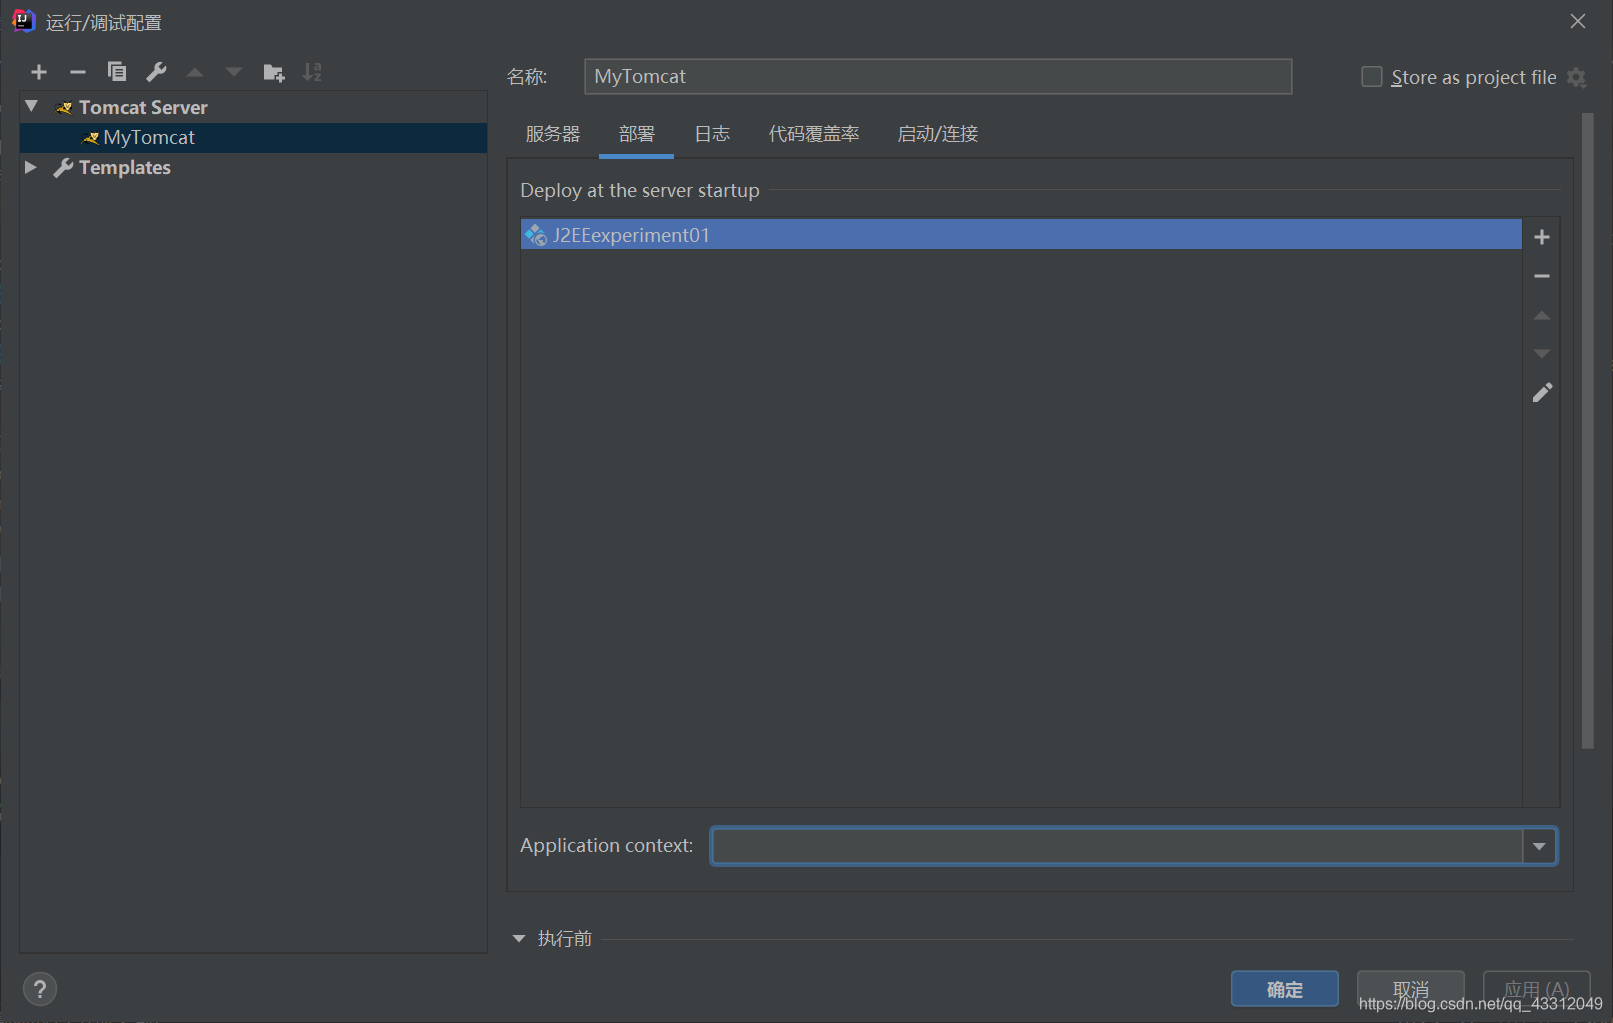Sort configurations alphabetically
Viewport: 1613px width, 1023px height.
pyautogui.click(x=313, y=72)
